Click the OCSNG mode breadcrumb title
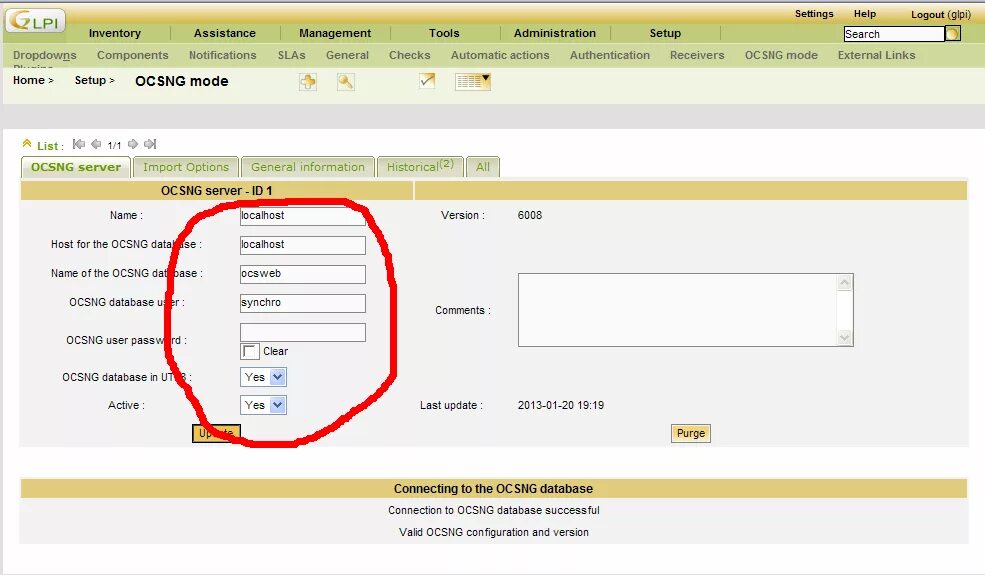 [x=182, y=81]
